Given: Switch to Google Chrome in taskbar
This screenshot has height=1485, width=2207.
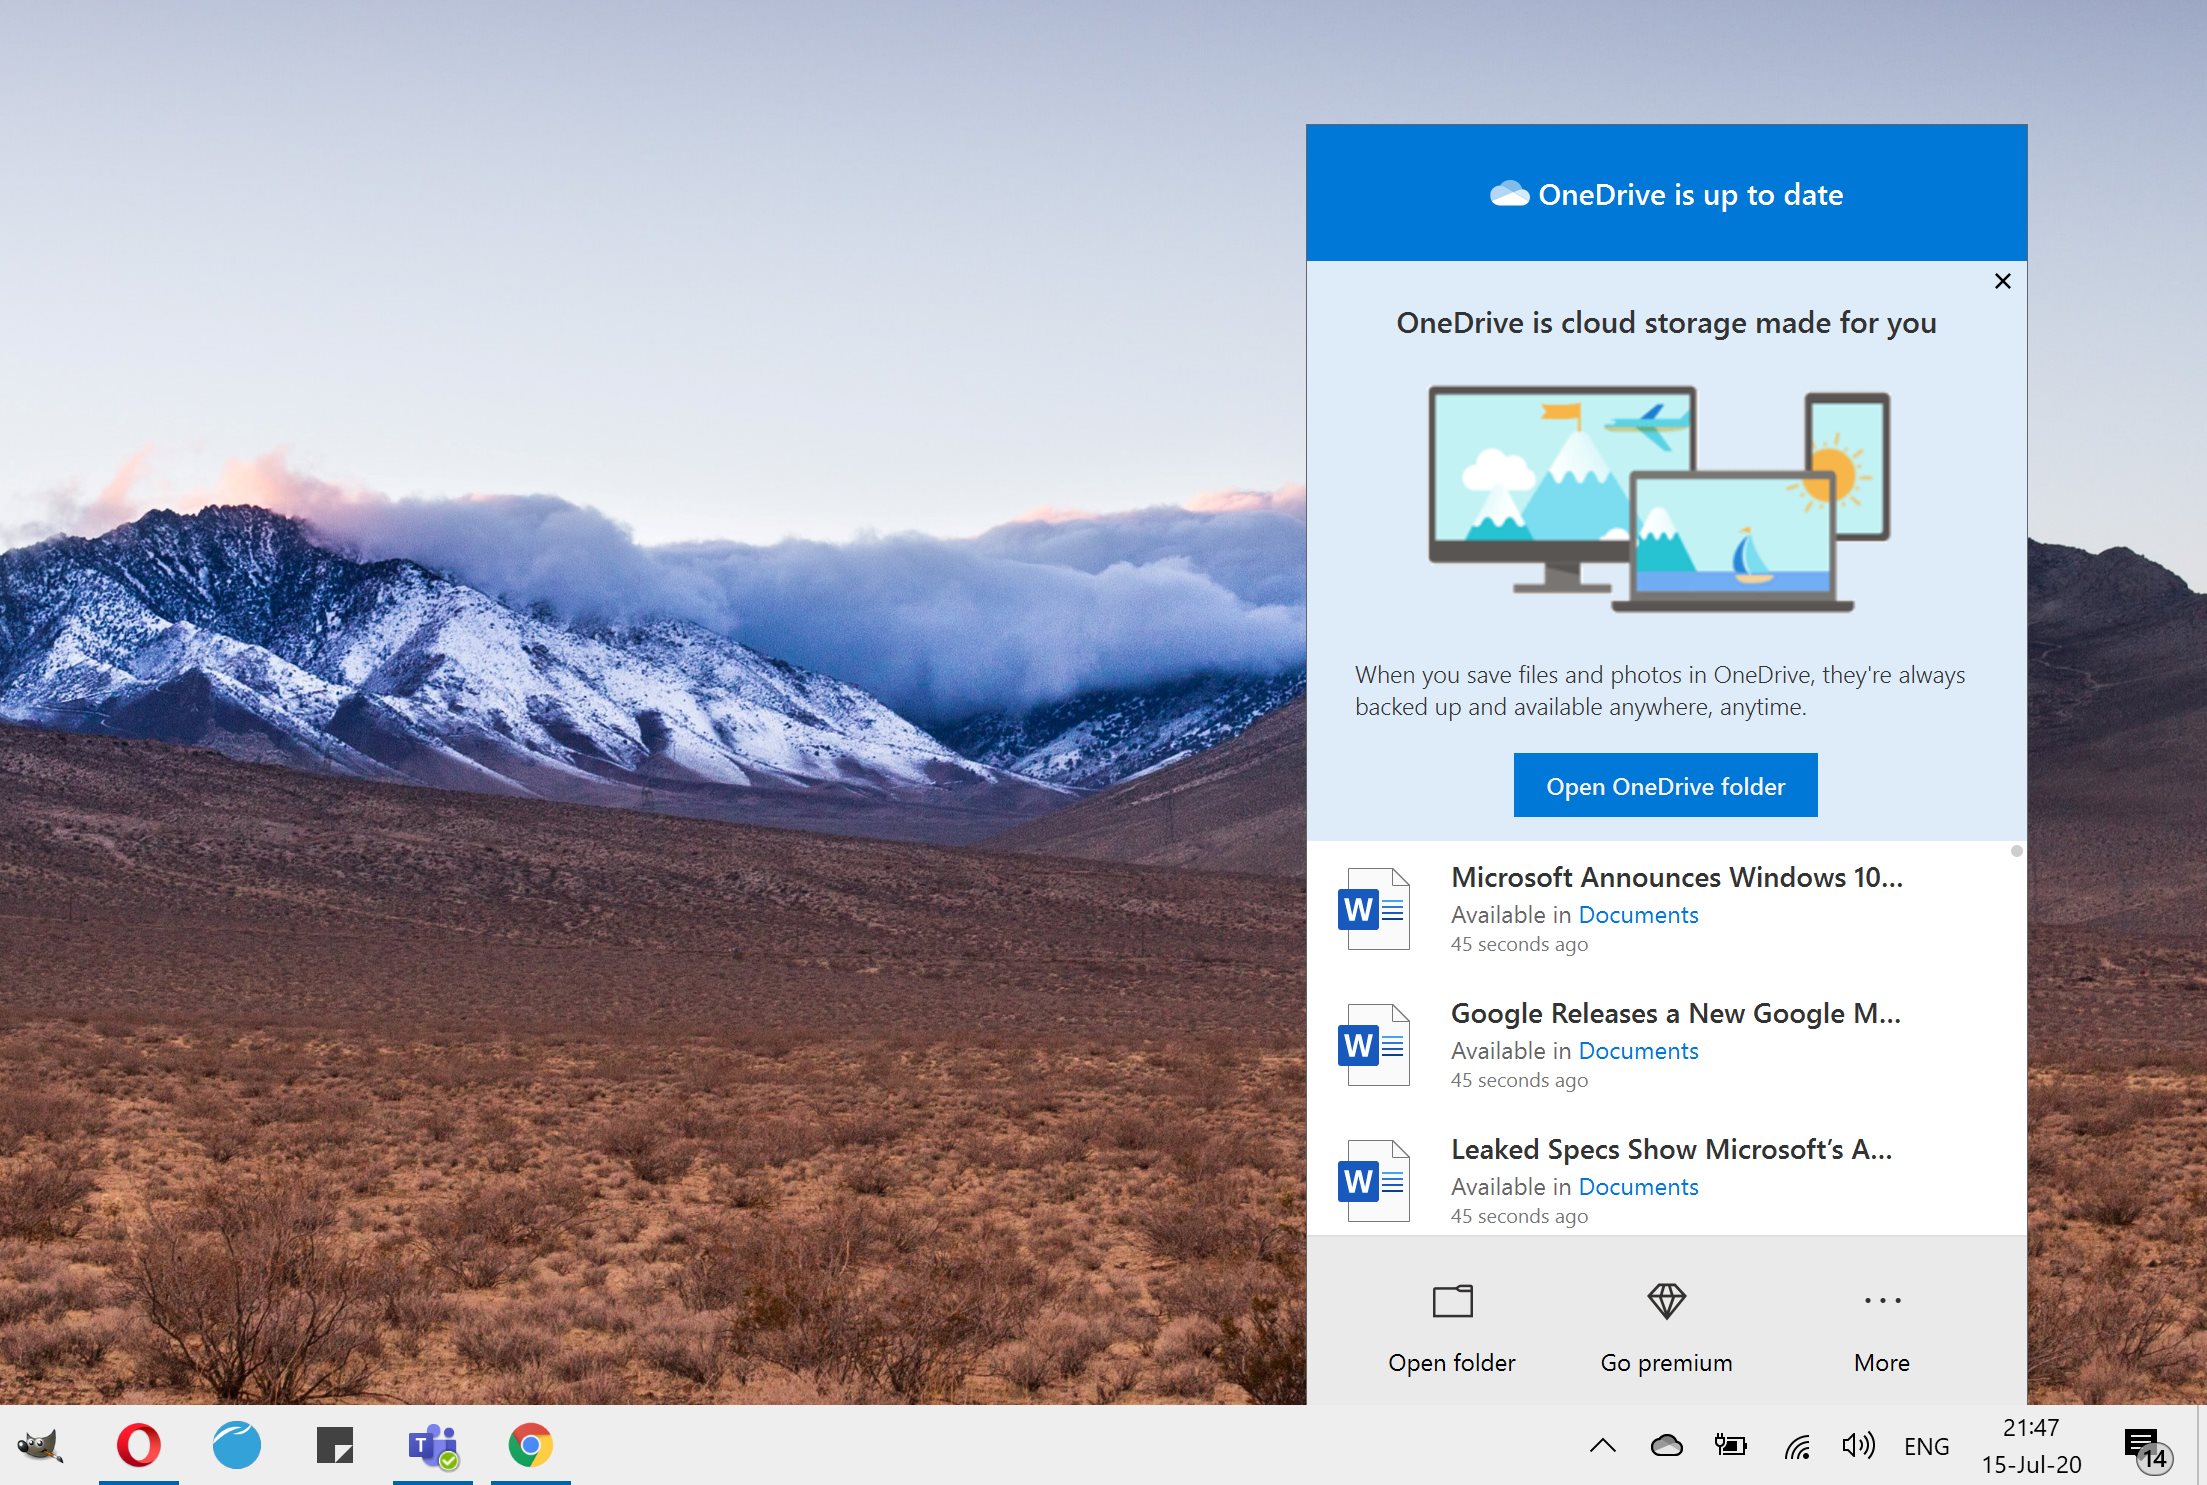Looking at the screenshot, I should pyautogui.click(x=531, y=1445).
